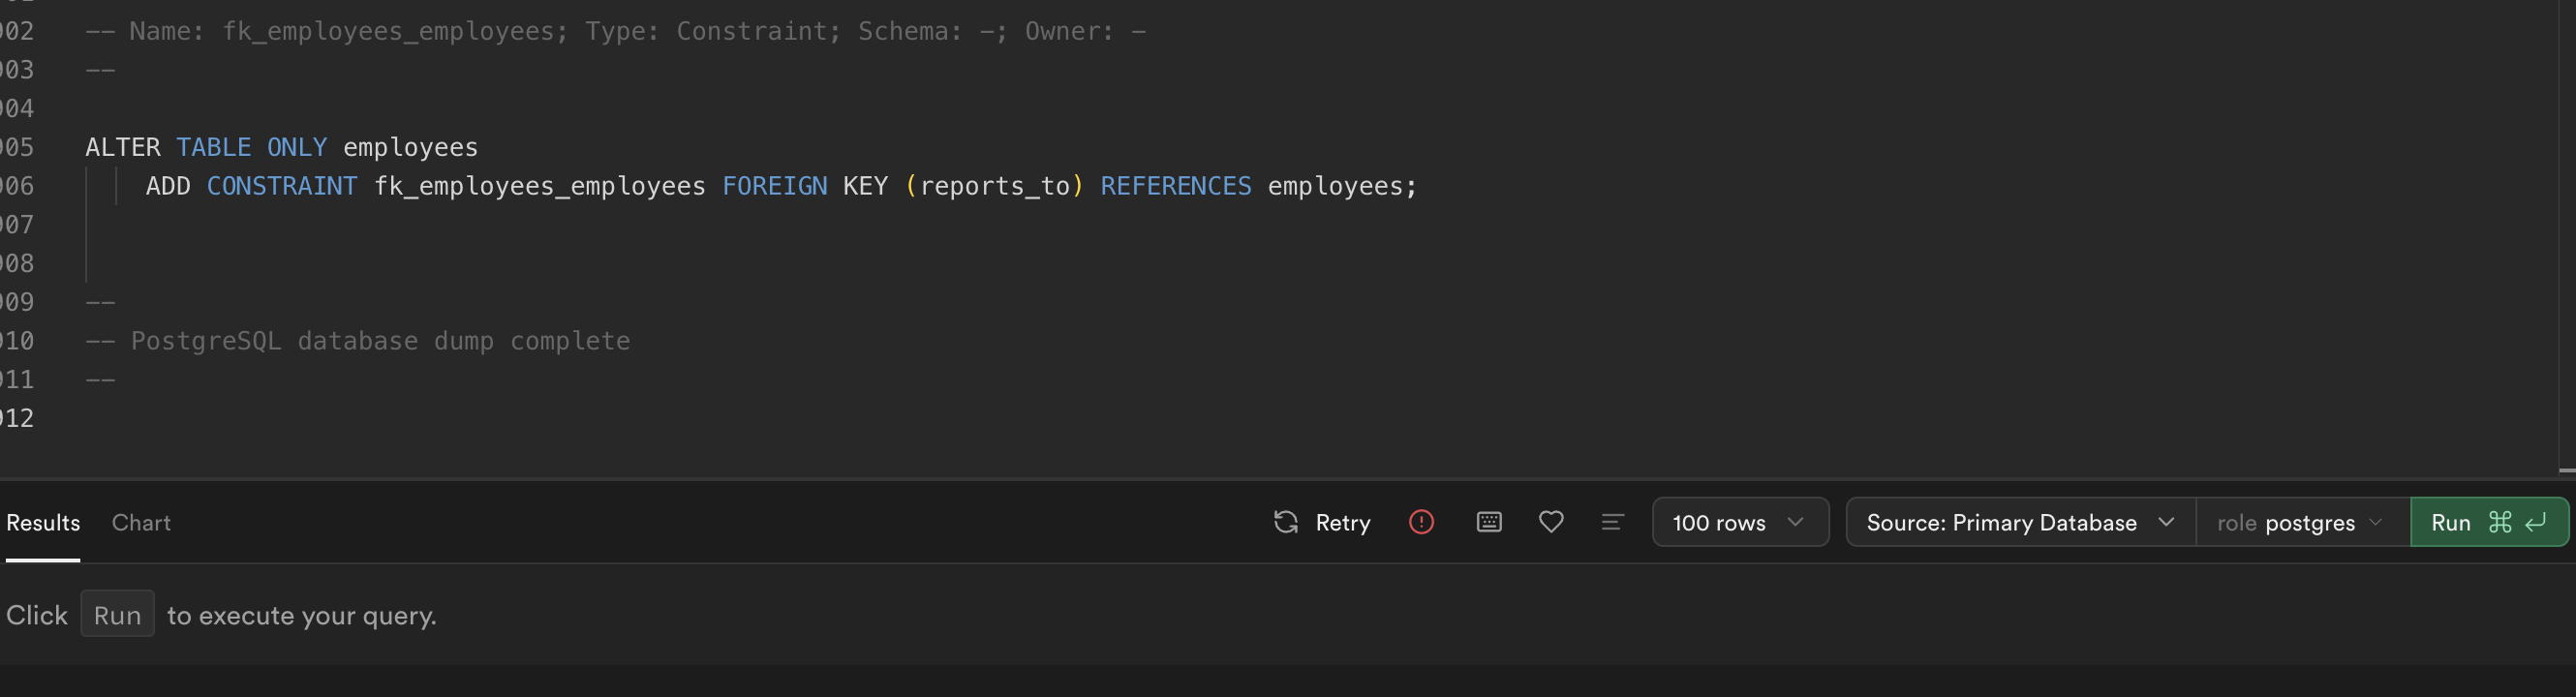Click the reports_to column name in parentheses

click(994, 186)
